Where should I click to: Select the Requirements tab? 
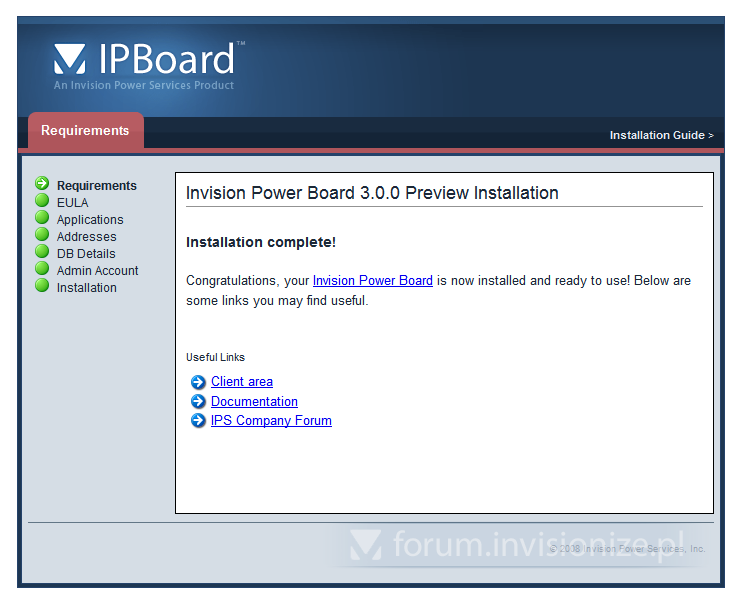85,131
